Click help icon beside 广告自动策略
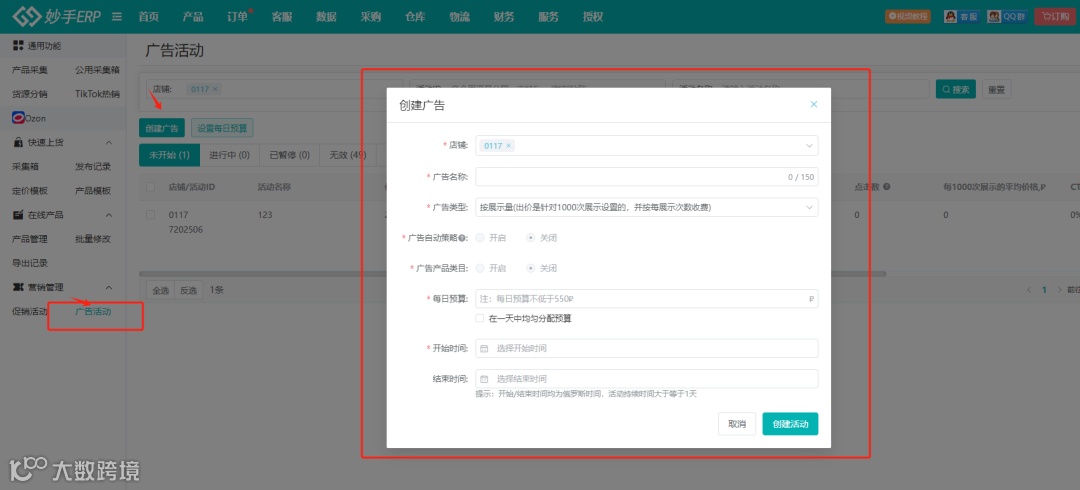 click(461, 238)
